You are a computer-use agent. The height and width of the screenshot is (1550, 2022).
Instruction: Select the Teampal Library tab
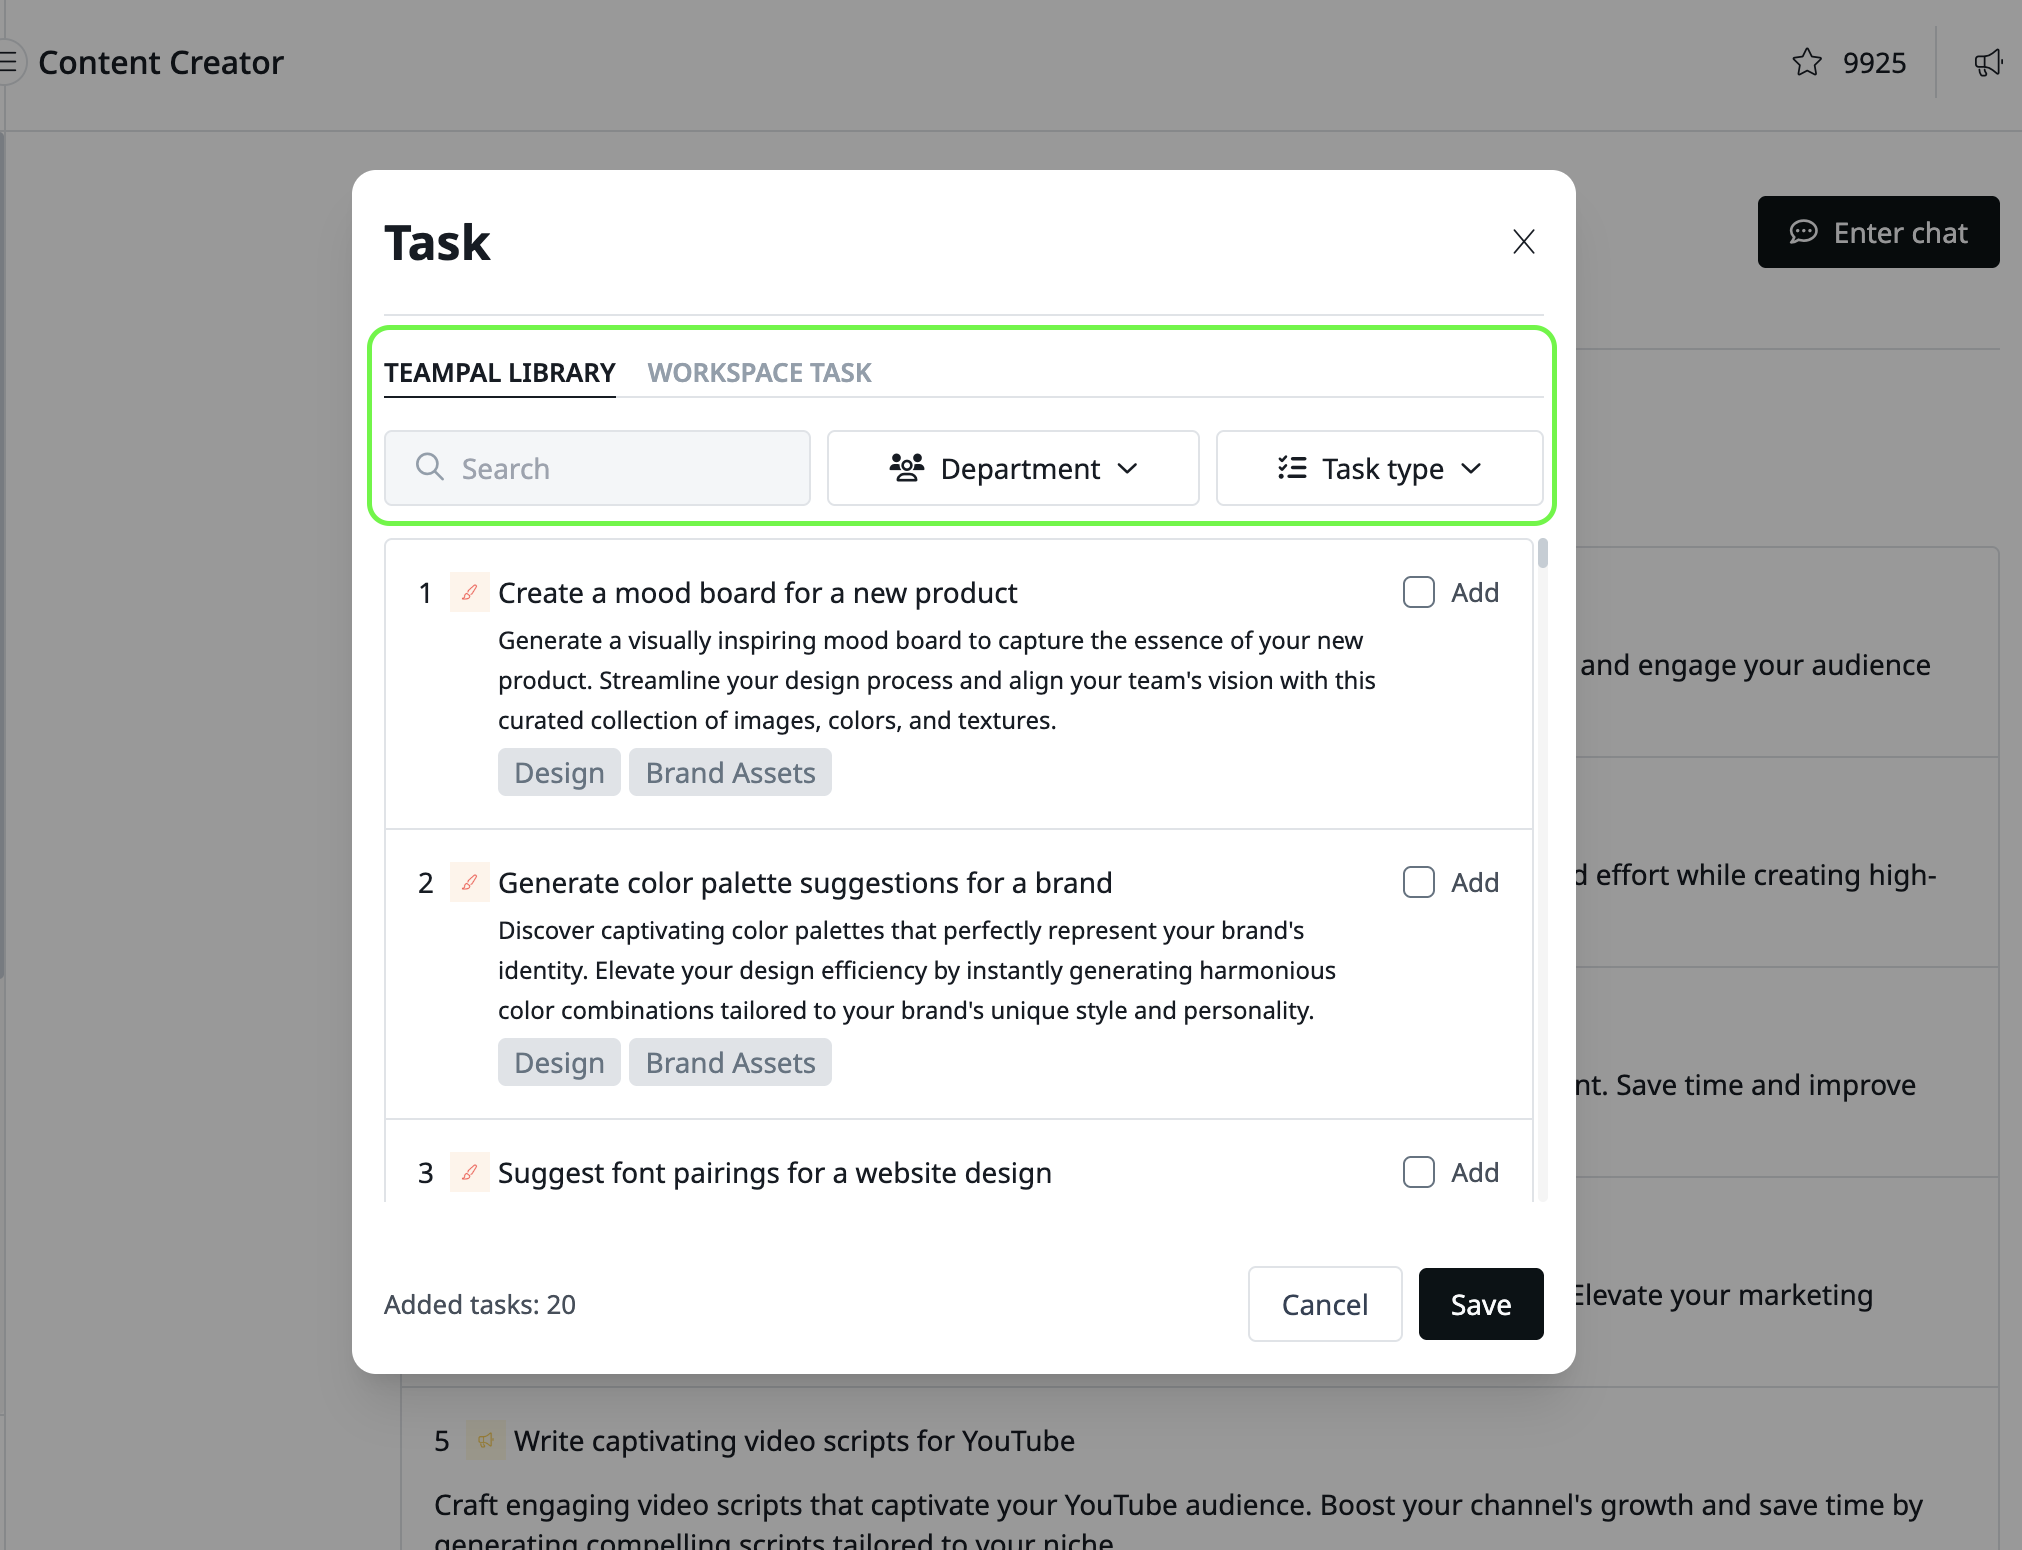pos(499,373)
